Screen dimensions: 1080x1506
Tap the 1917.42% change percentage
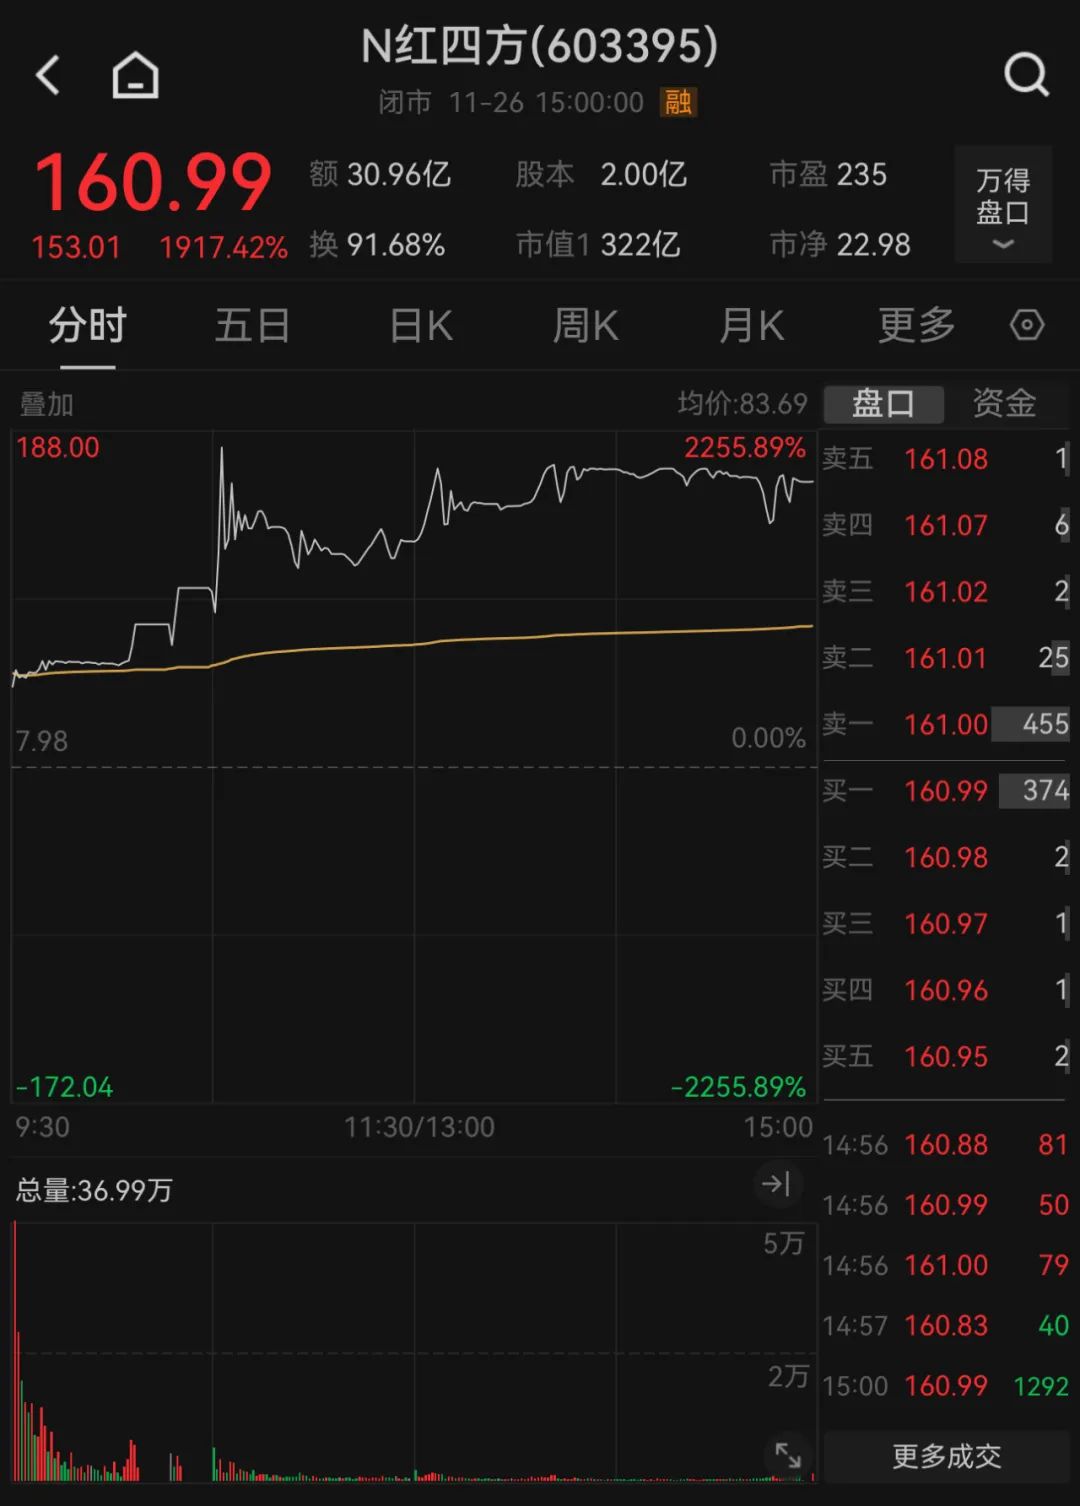tap(224, 247)
